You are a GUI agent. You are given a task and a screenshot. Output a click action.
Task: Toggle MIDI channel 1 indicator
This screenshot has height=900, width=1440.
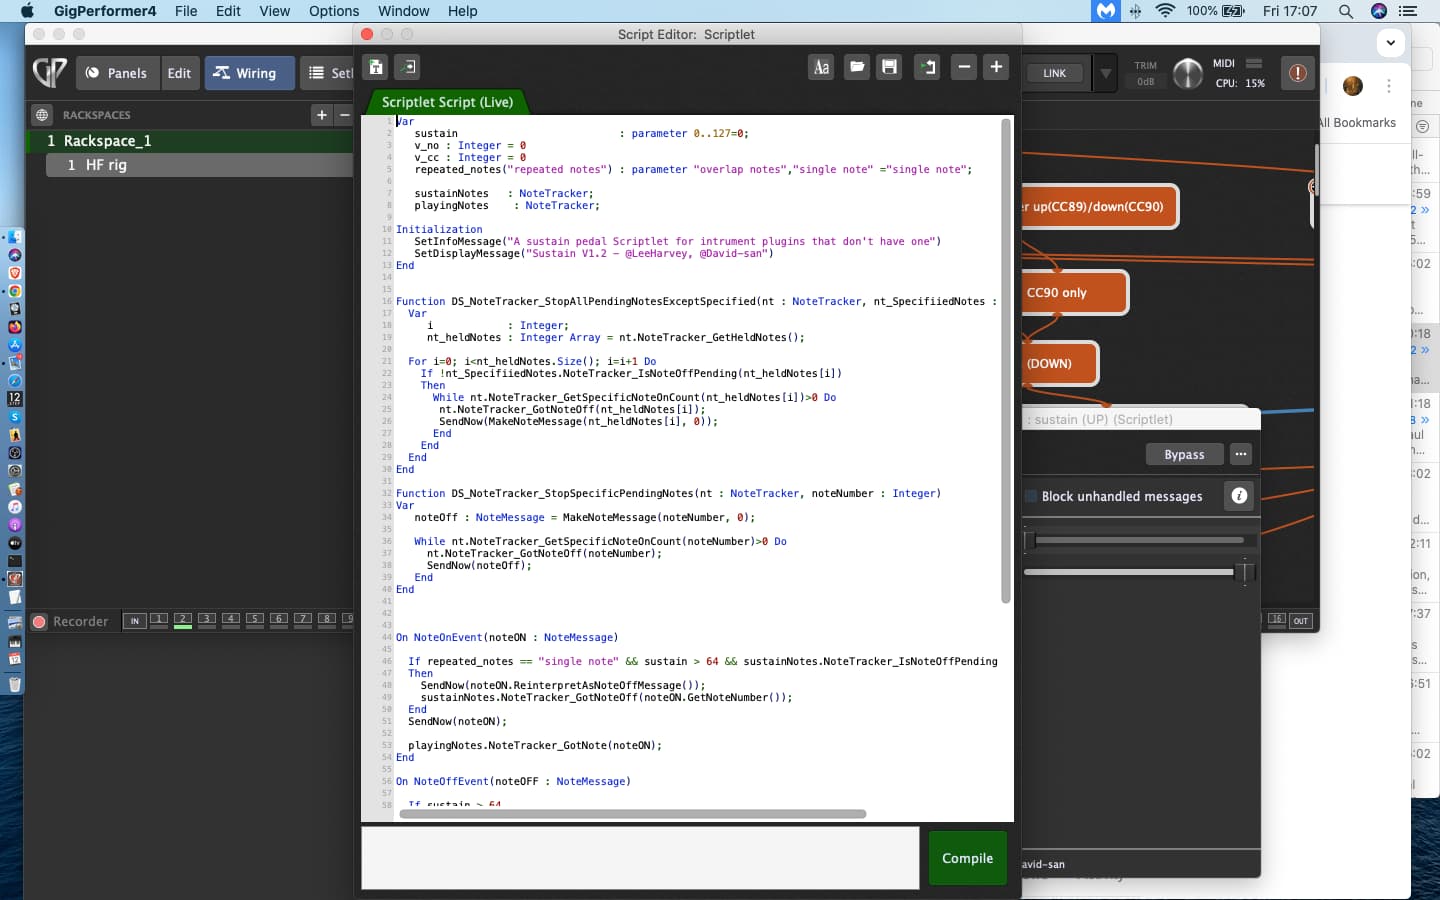pos(159,620)
